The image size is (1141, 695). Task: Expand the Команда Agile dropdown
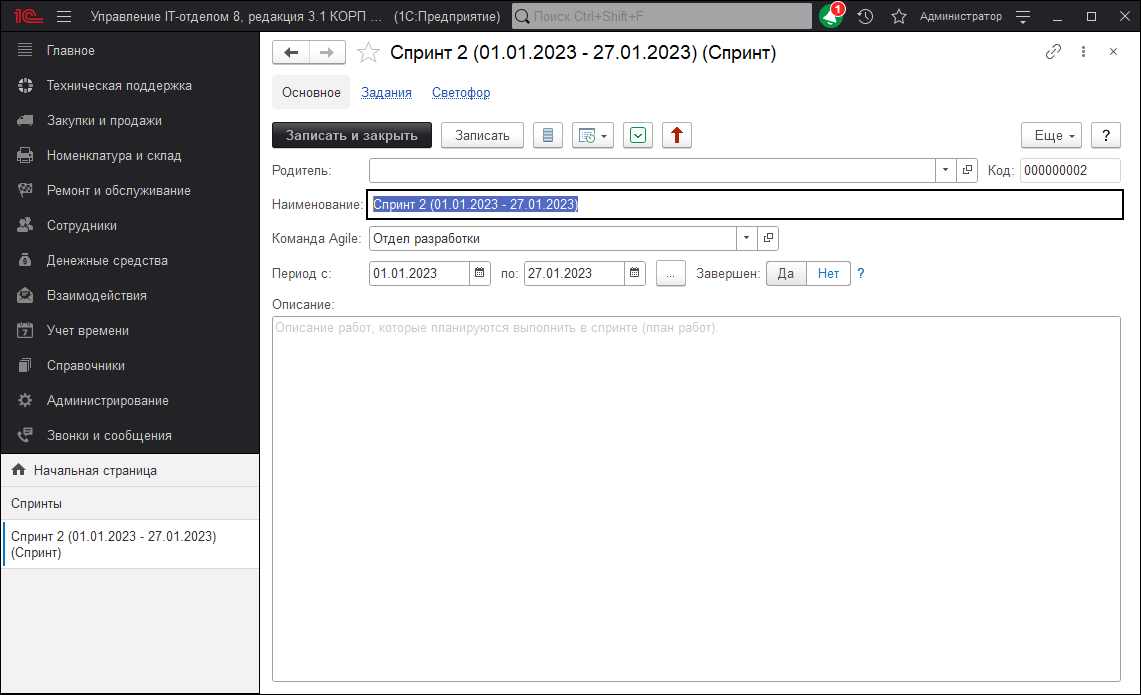click(x=746, y=238)
